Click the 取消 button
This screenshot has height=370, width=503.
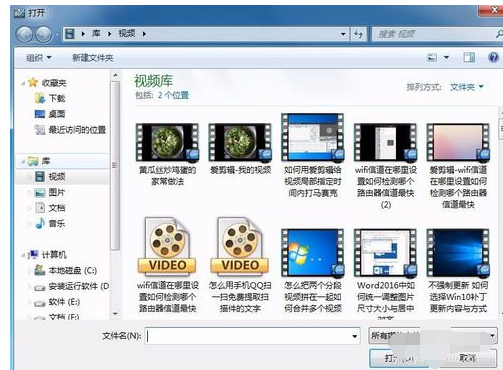click(467, 358)
